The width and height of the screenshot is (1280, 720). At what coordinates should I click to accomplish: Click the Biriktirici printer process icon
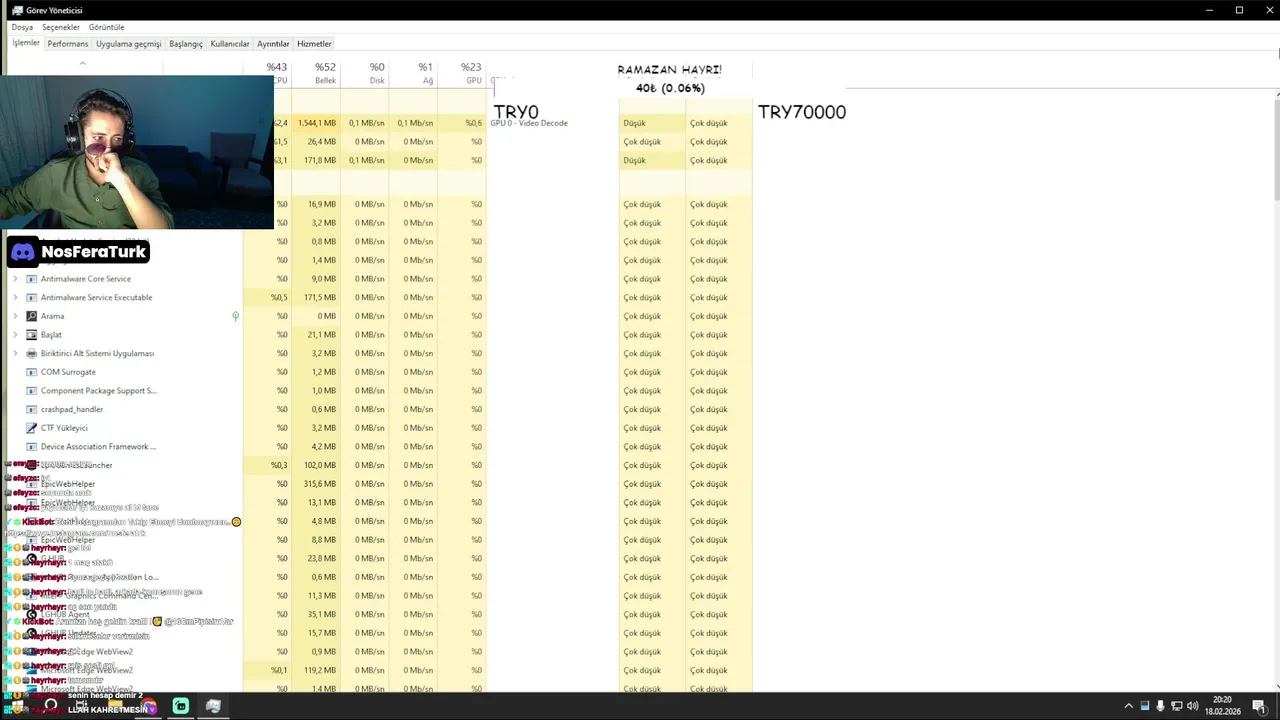[31, 354]
